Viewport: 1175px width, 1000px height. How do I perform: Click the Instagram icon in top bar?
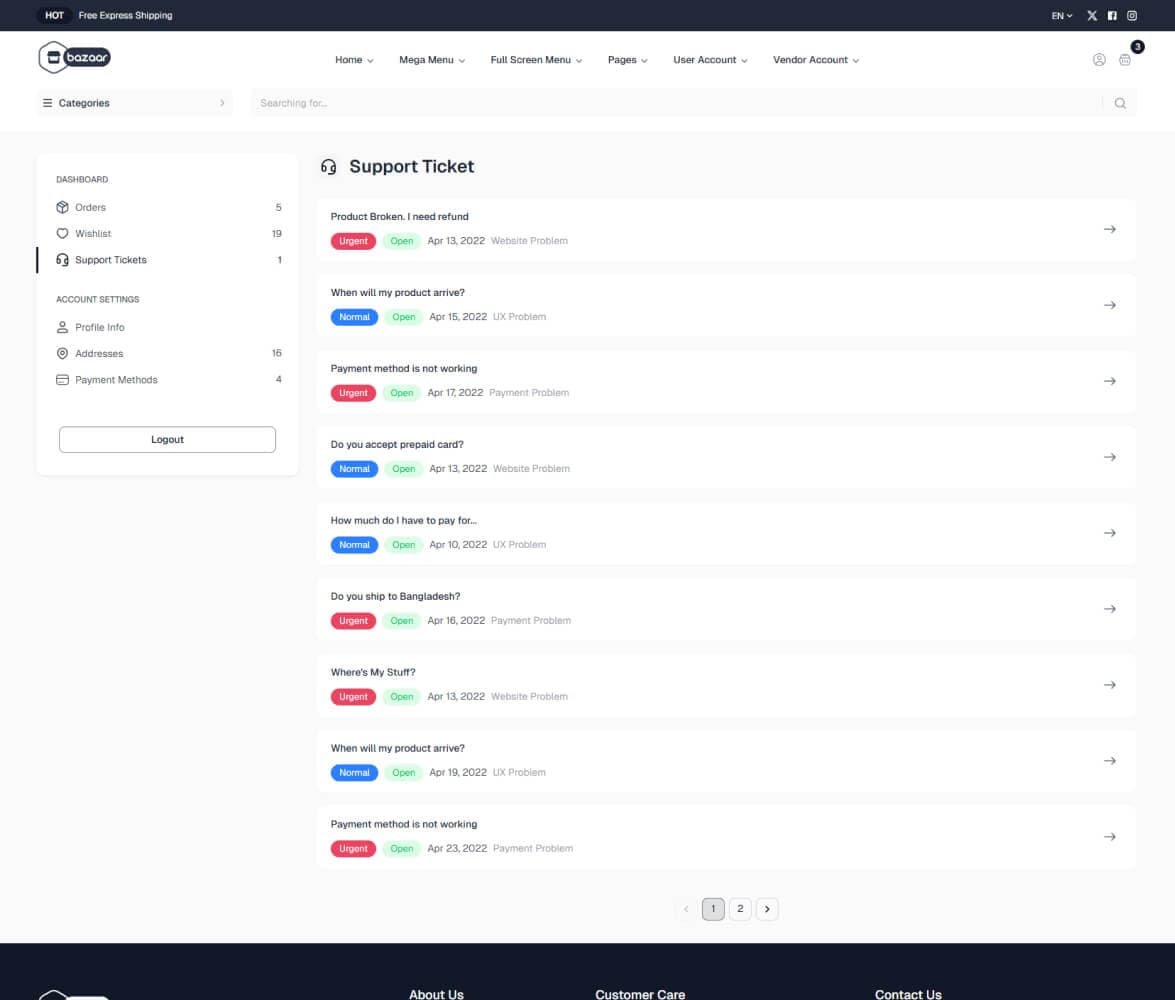pos(1132,15)
